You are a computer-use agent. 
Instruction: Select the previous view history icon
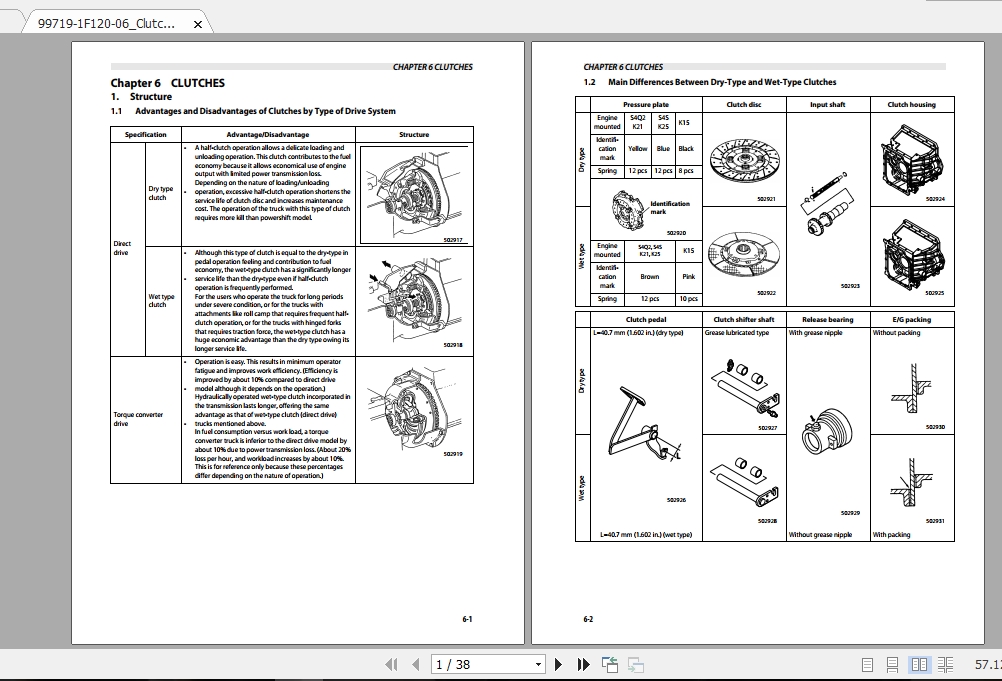click(x=608, y=663)
